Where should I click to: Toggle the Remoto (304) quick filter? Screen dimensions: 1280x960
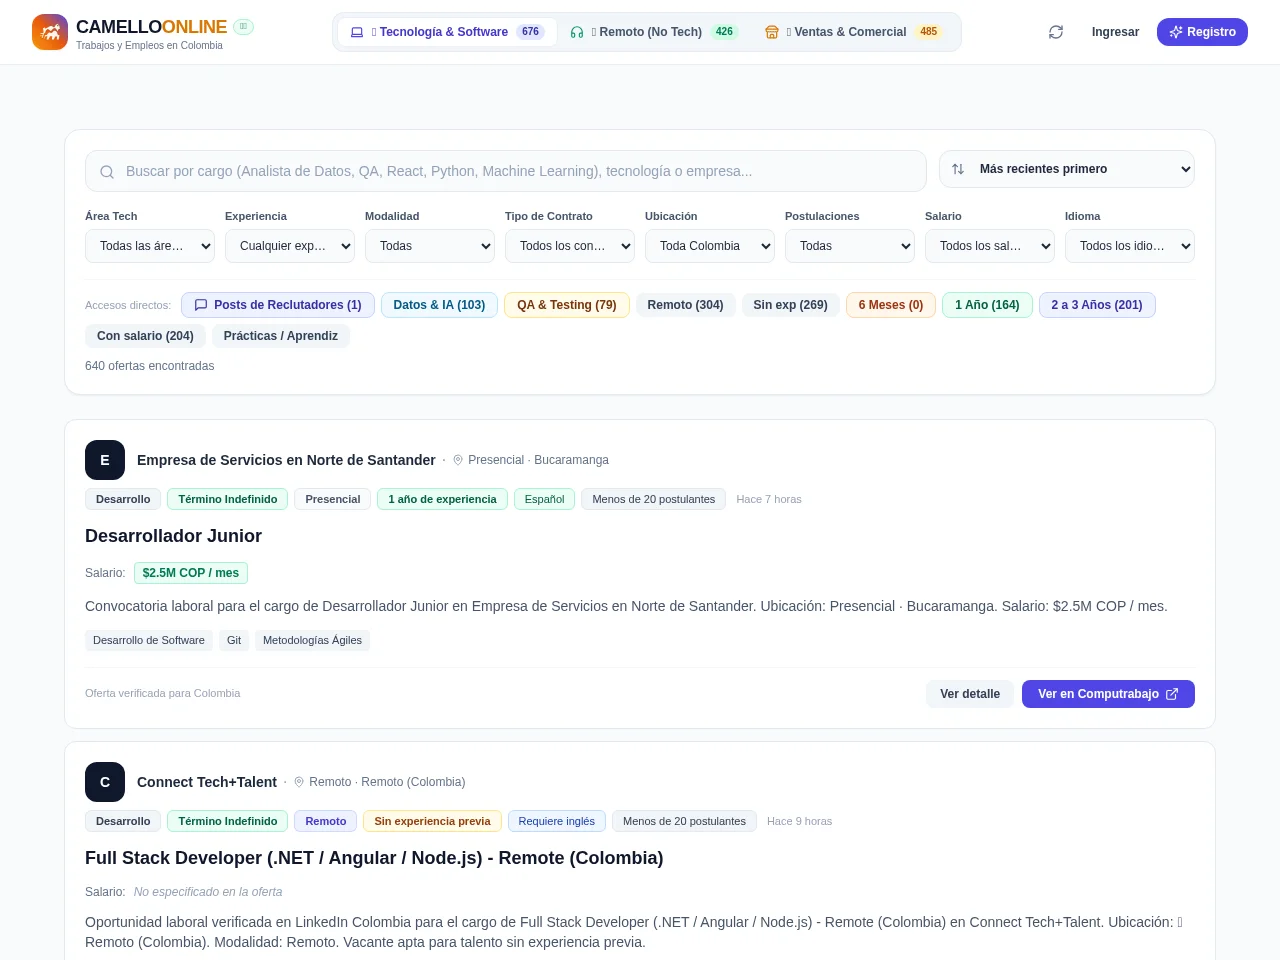[x=685, y=305]
